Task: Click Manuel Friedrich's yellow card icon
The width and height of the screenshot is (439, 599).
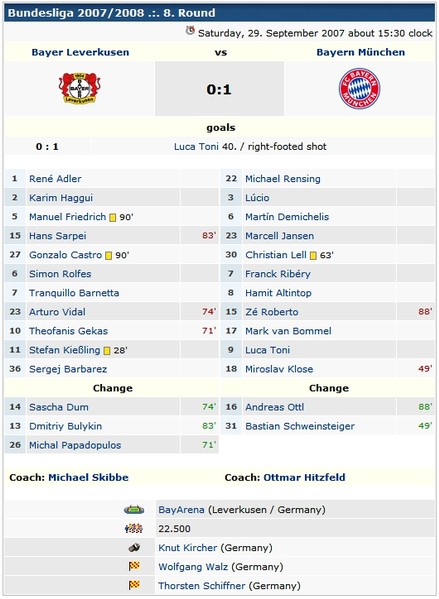Action: click(112, 217)
